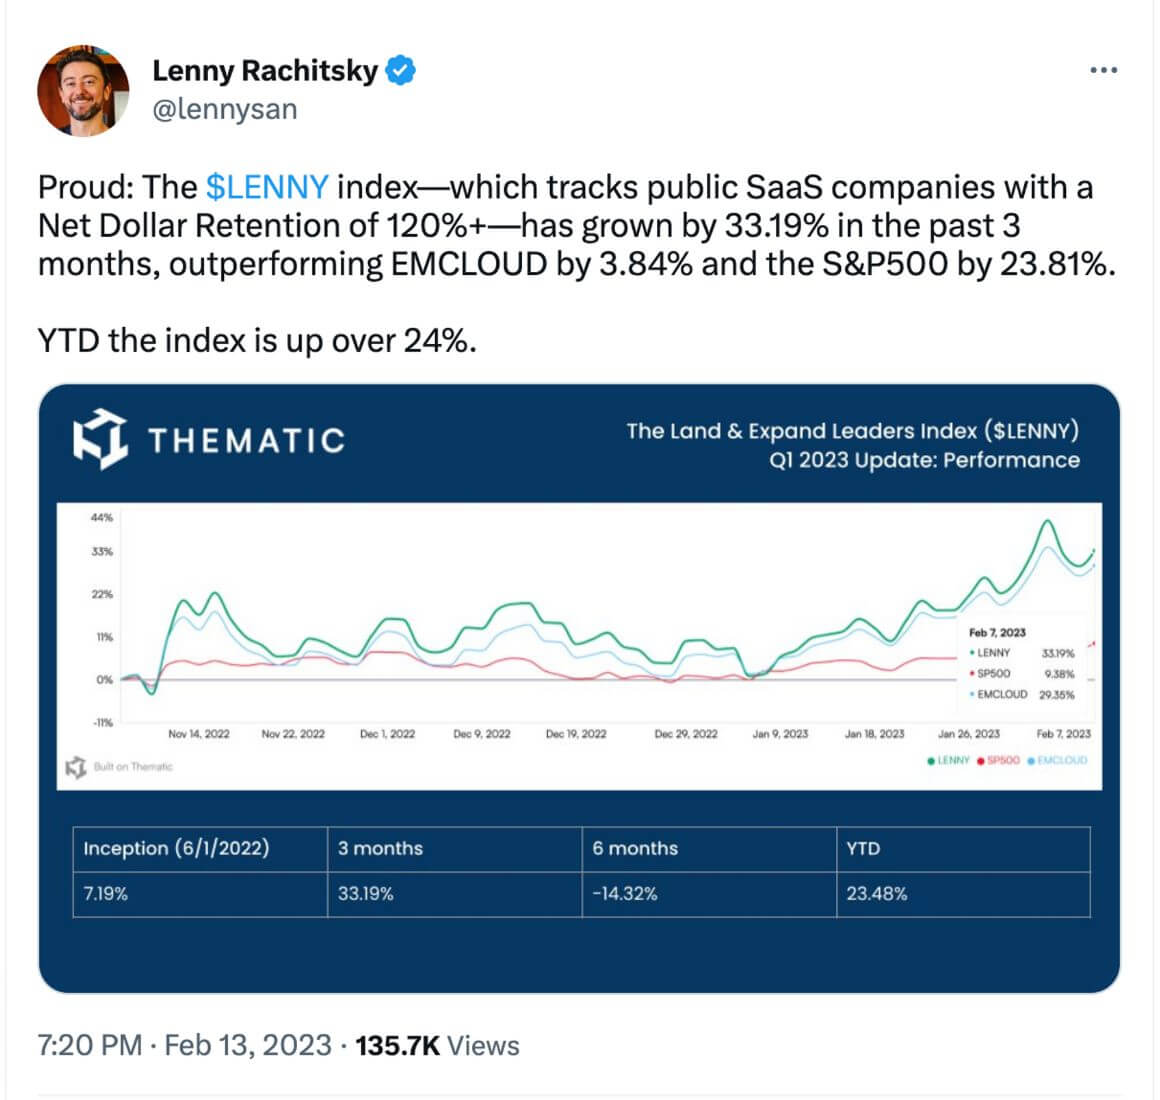Click the tweet timestamp 7:20 PM Feb 13, 2023
This screenshot has height=1100, width=1160.
pyautogui.click(x=184, y=1045)
